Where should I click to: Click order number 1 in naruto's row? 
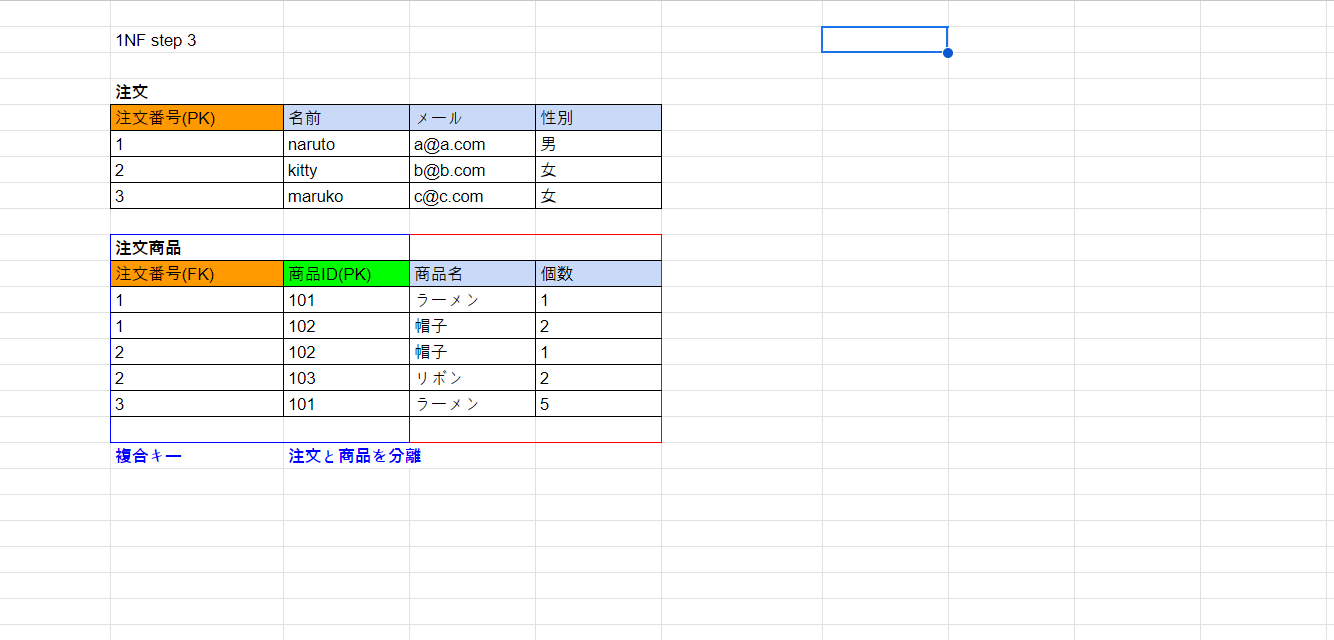tap(197, 144)
